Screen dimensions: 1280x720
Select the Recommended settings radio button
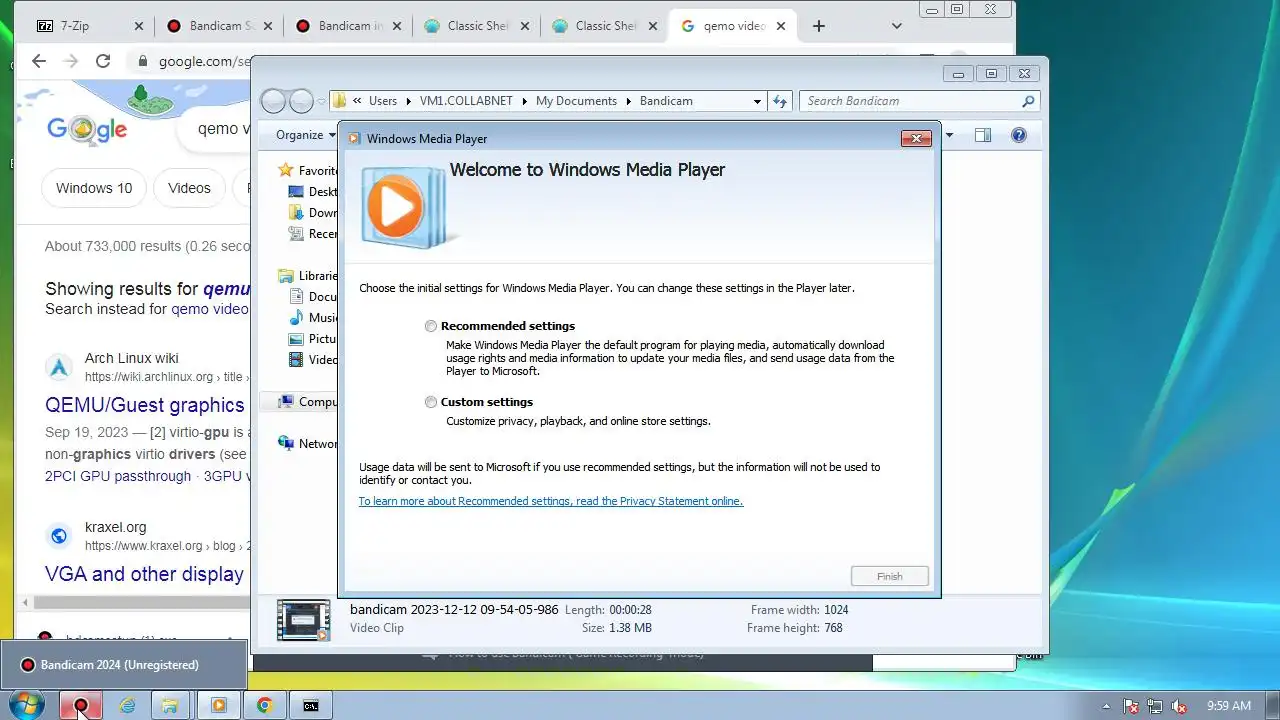pos(431,326)
